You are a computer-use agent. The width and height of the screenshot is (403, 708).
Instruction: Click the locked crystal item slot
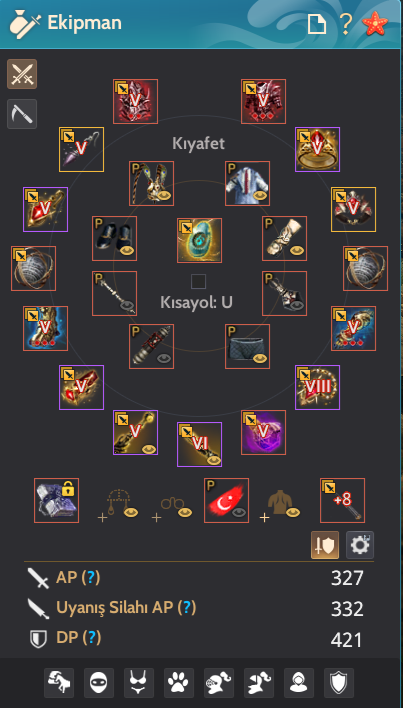[x=56, y=500]
